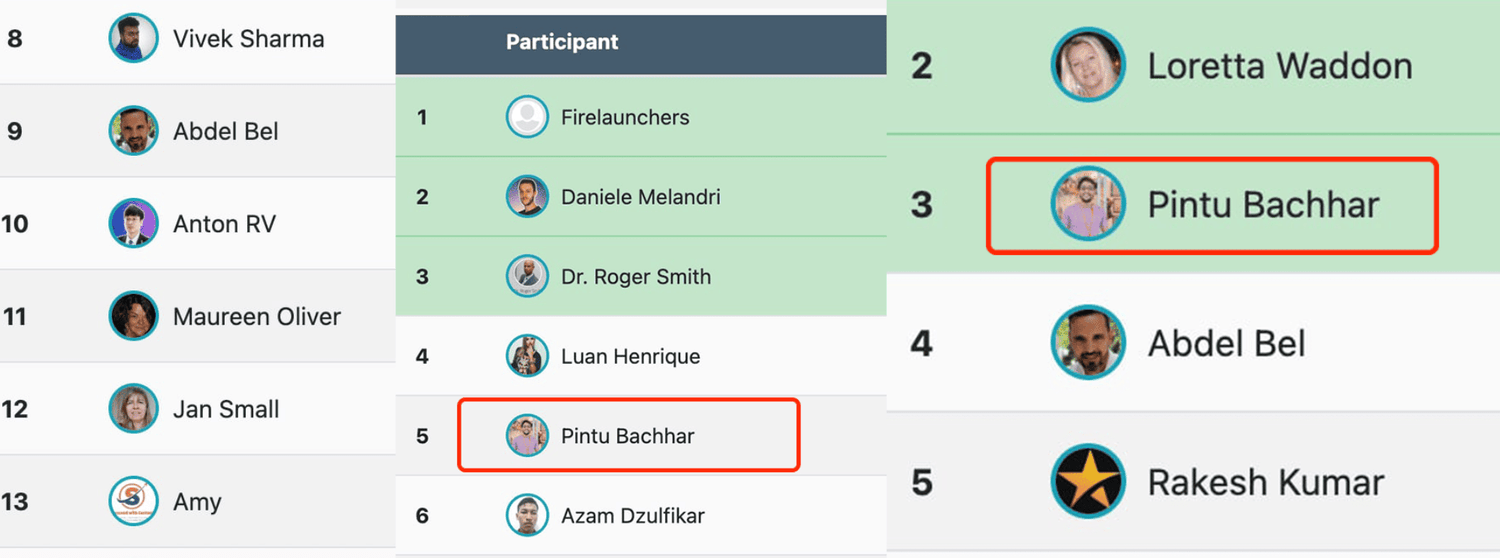Open the Abdel Bel name at rank 9
This screenshot has width=1500, height=558.
226,131
